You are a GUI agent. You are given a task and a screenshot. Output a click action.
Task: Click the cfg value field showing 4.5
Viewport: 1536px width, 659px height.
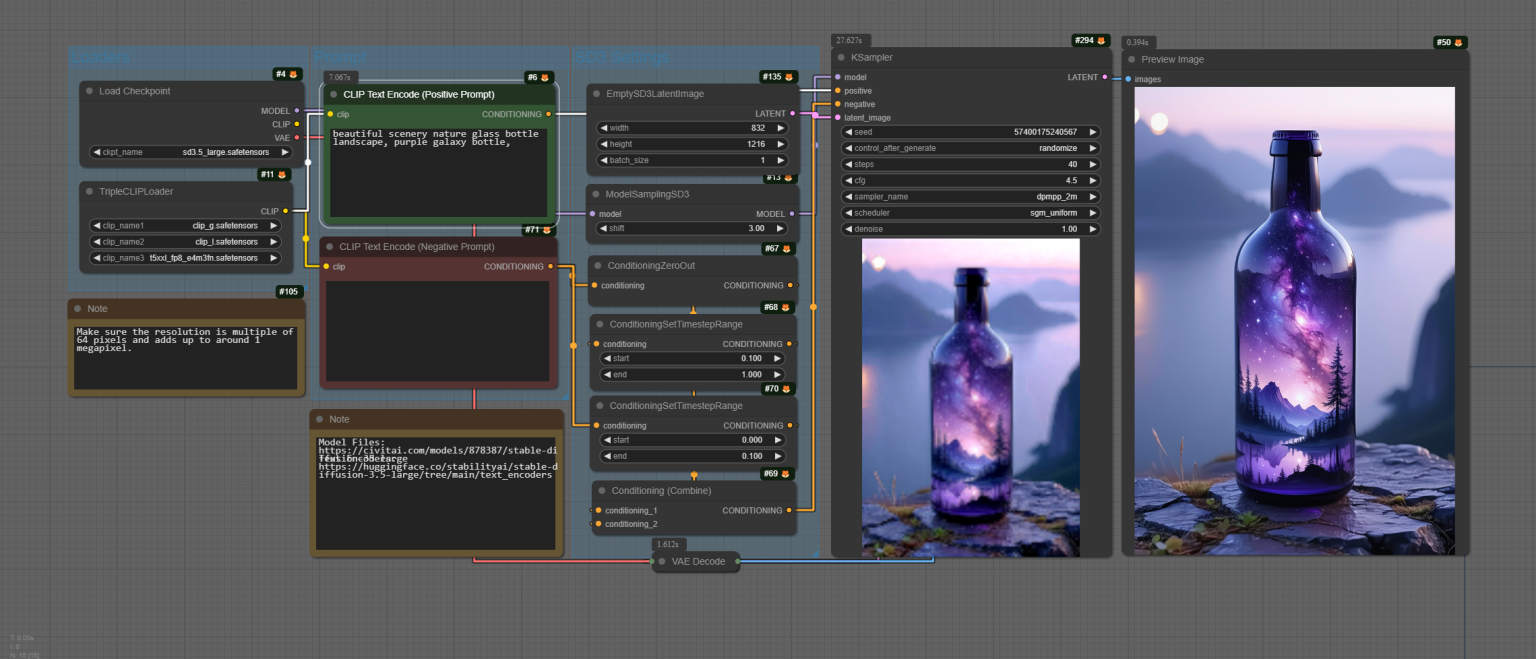click(970, 180)
